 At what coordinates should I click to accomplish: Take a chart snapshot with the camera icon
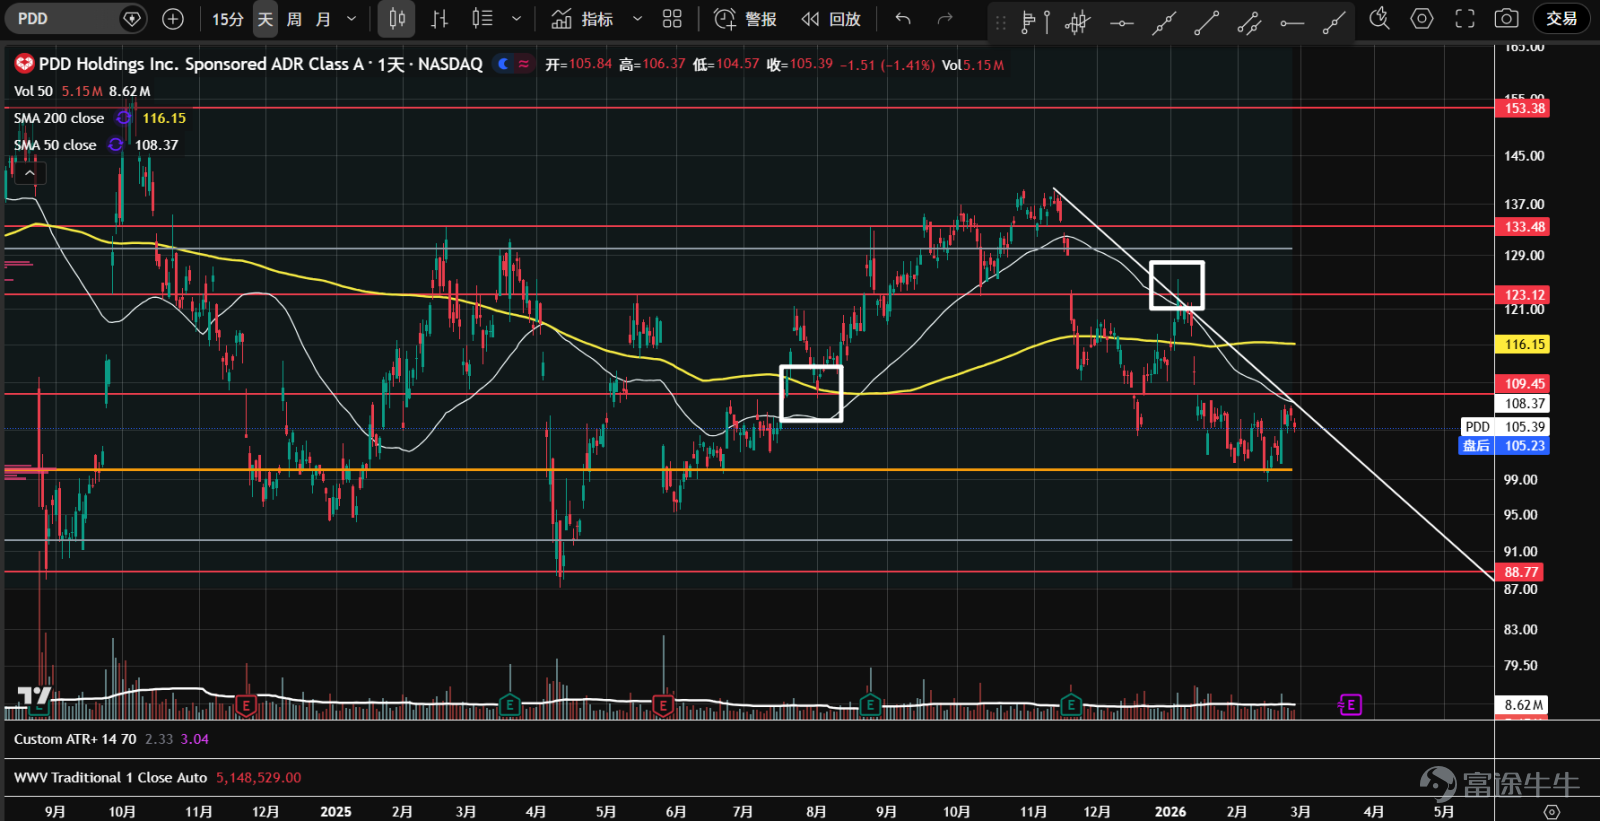pos(1507,19)
